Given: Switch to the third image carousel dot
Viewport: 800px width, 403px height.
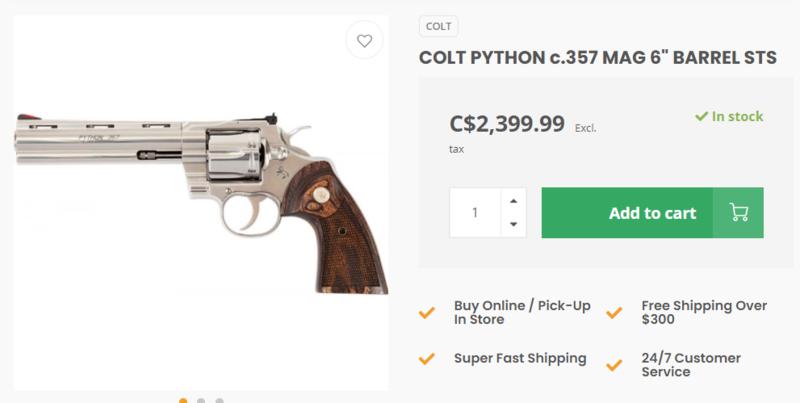Looking at the screenshot, I should coord(219,400).
